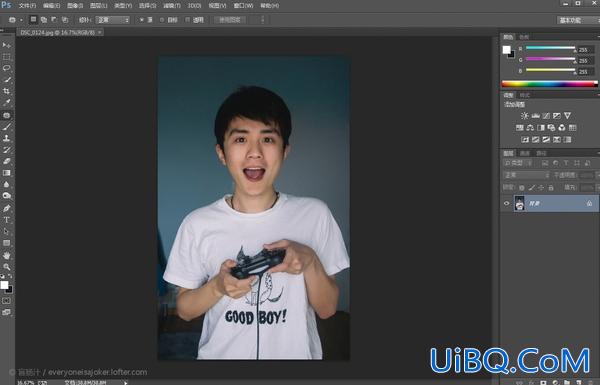This screenshot has width=600, height=385.
Task: Select the Hand tool
Action: tap(7, 255)
